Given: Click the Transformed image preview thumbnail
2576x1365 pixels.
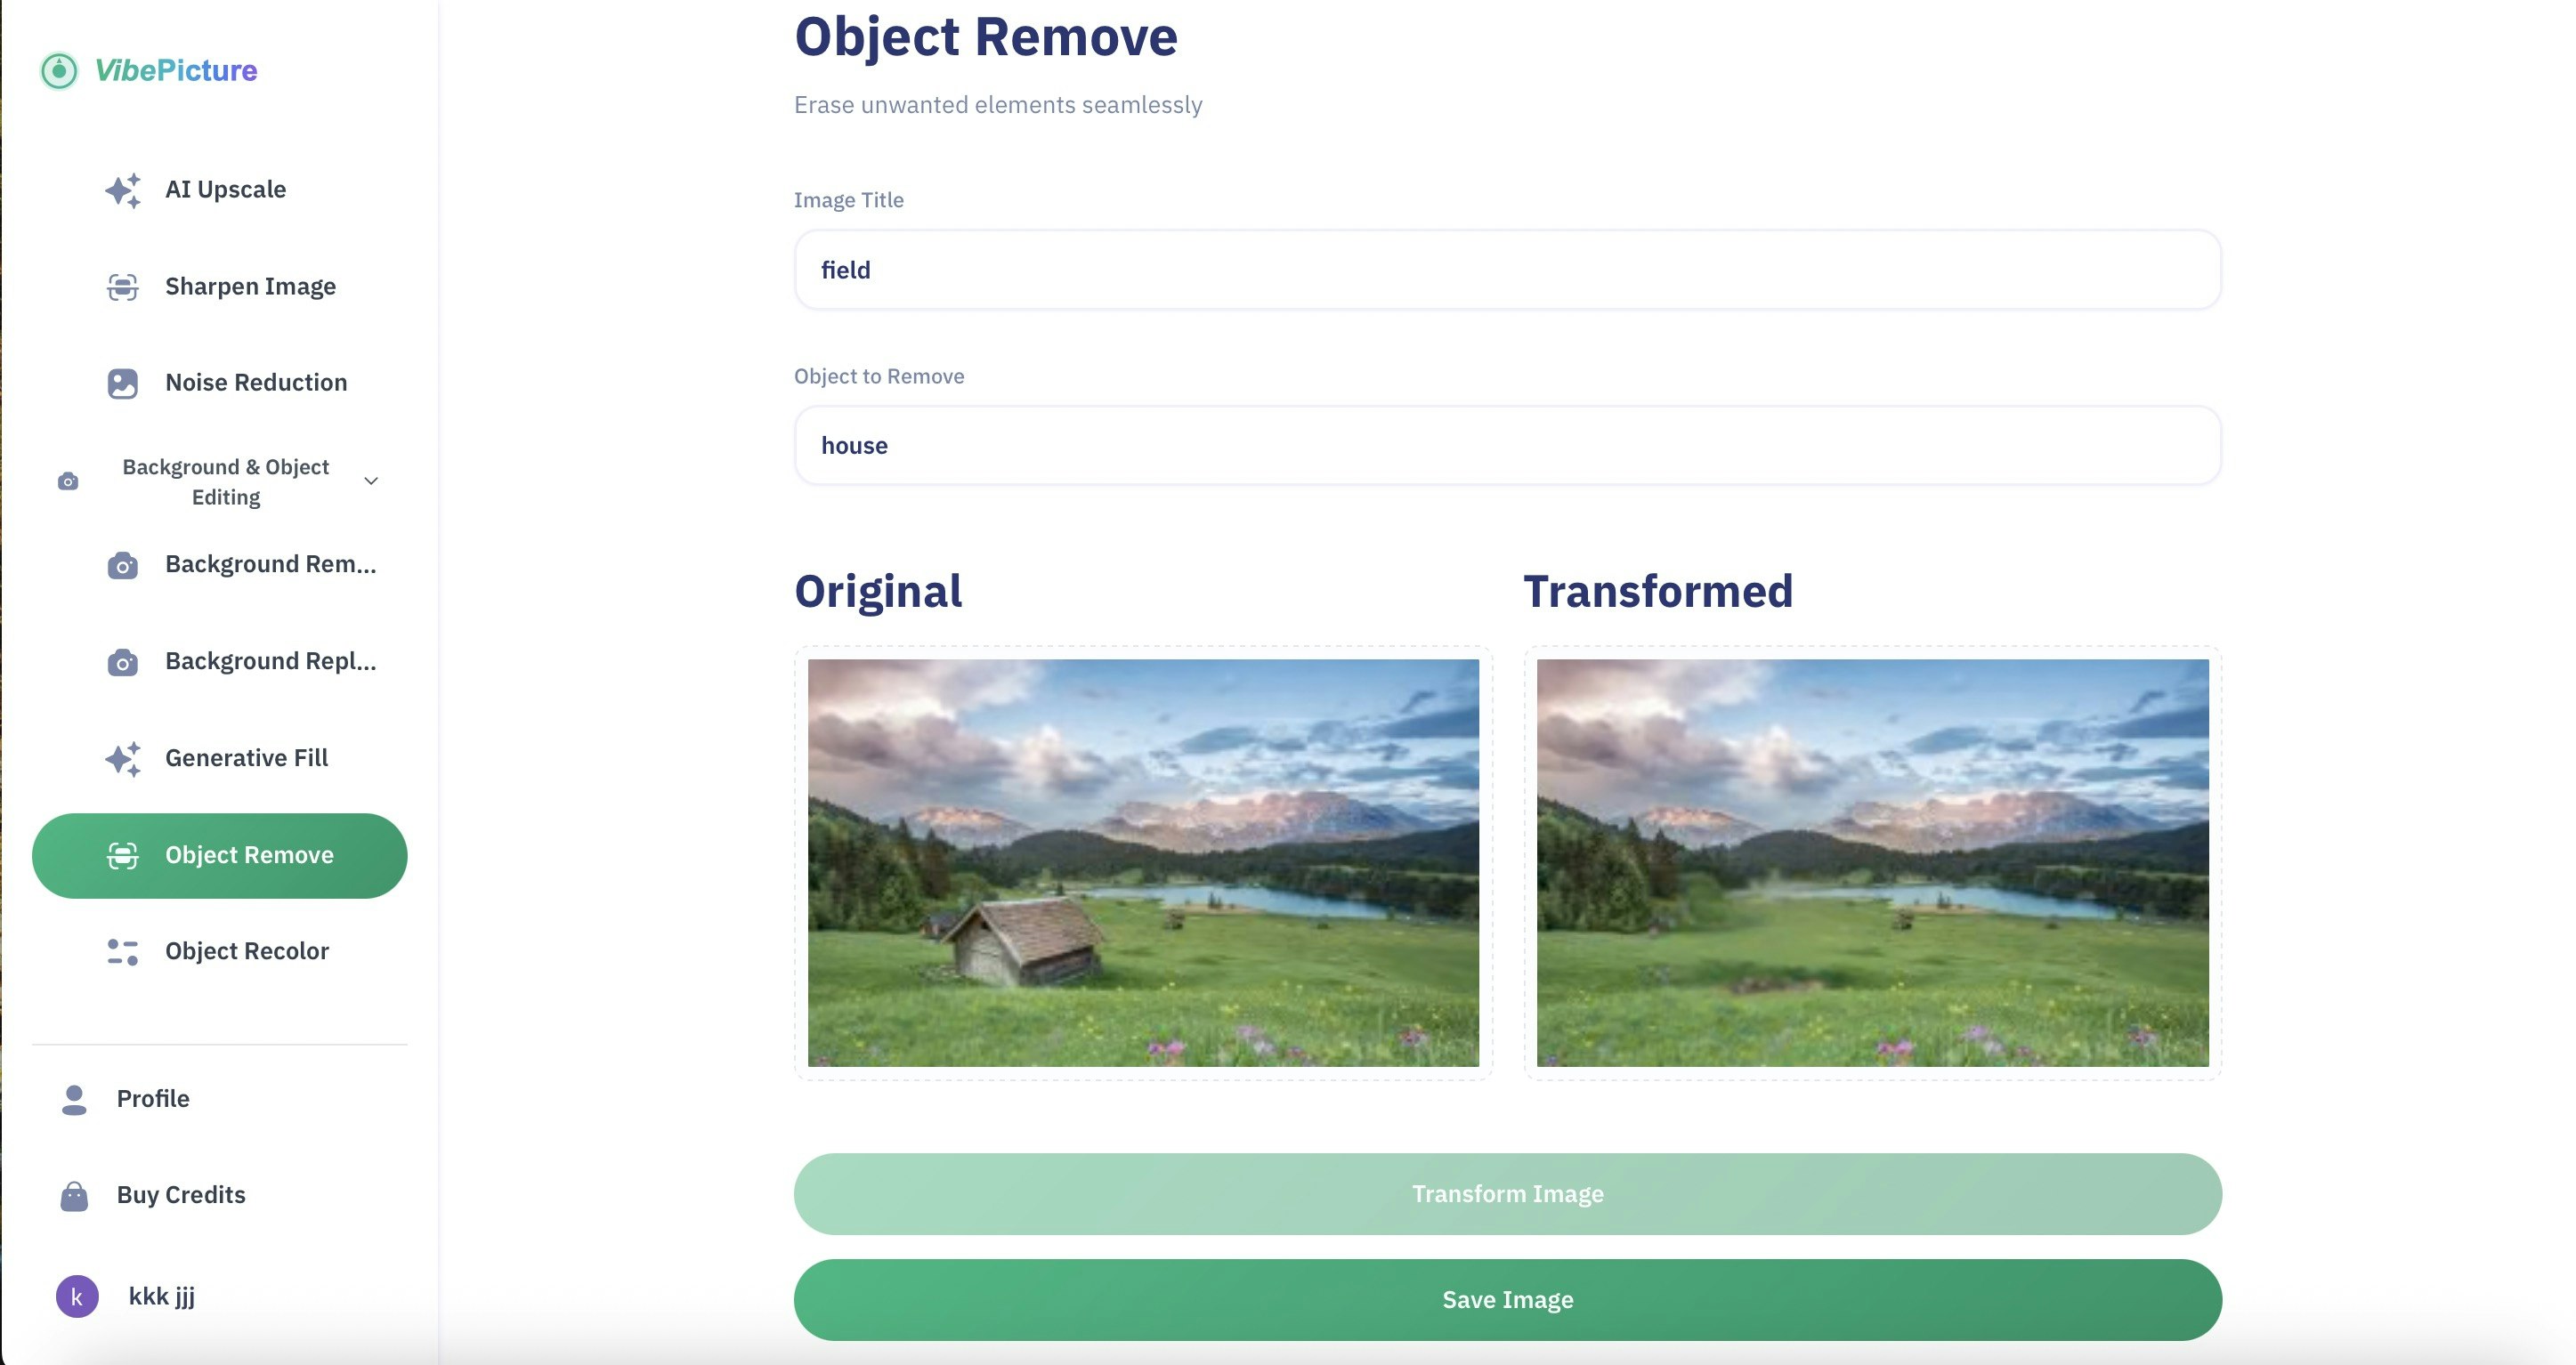Looking at the screenshot, I should pos(1872,862).
